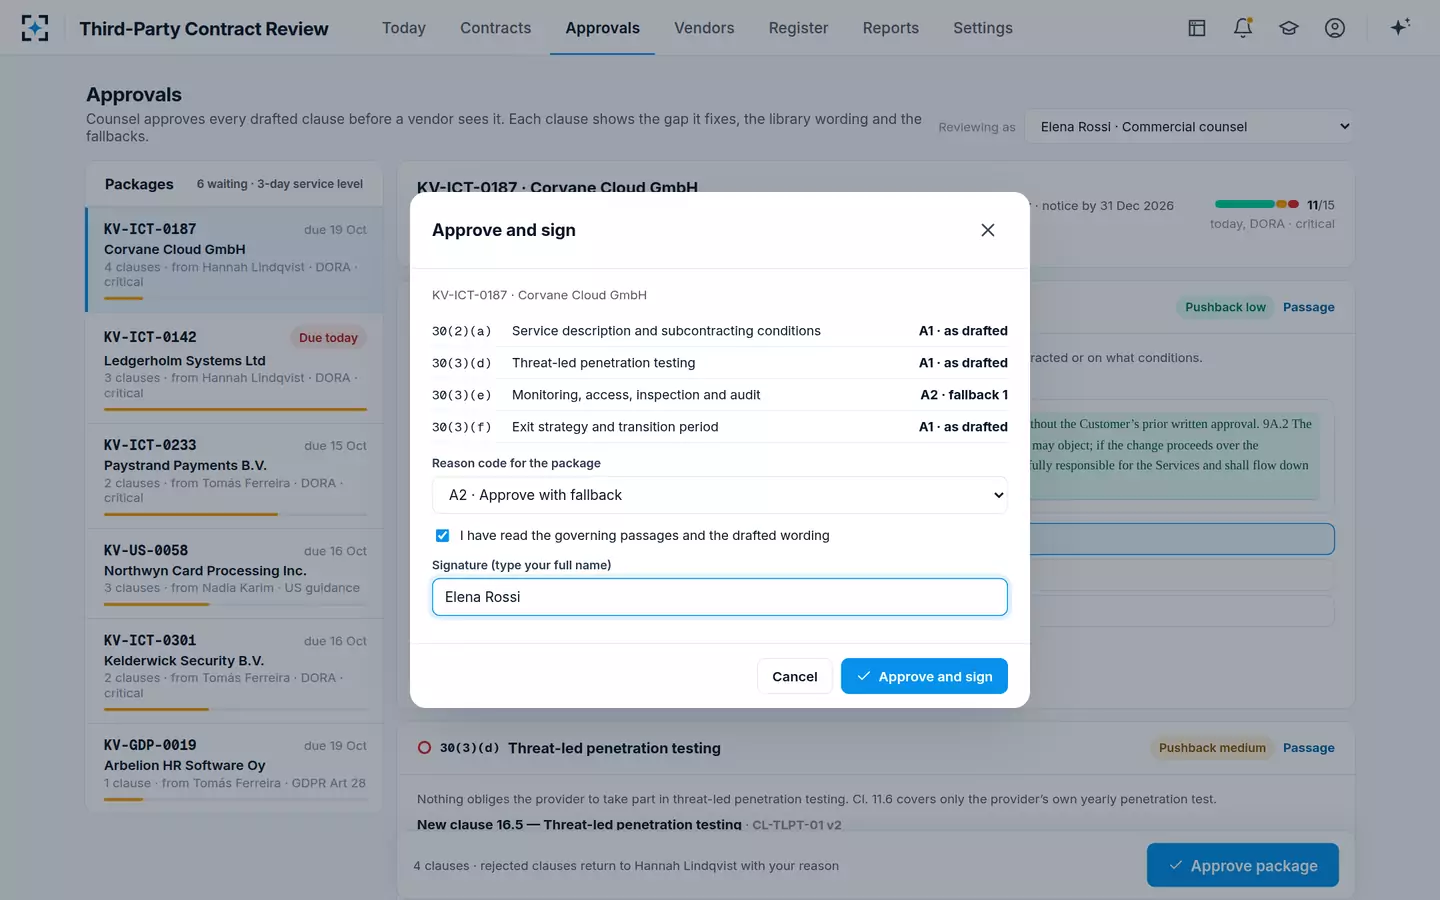Open the Passage link beside Pushback low
This screenshot has width=1440, height=900.
tap(1308, 307)
